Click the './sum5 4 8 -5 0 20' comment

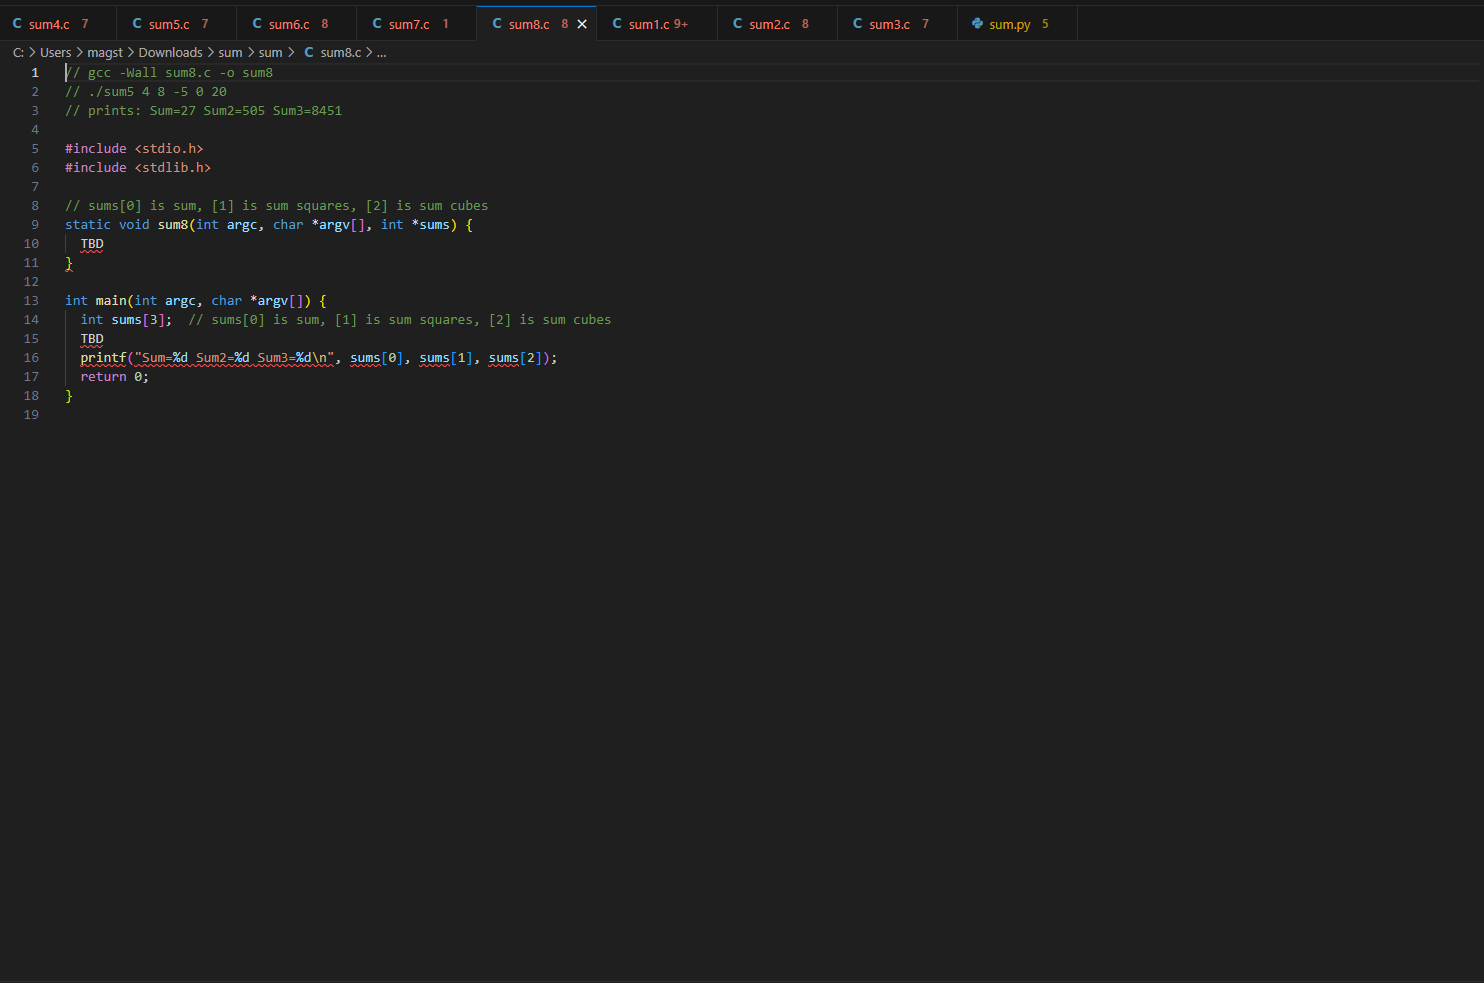[x=146, y=92]
